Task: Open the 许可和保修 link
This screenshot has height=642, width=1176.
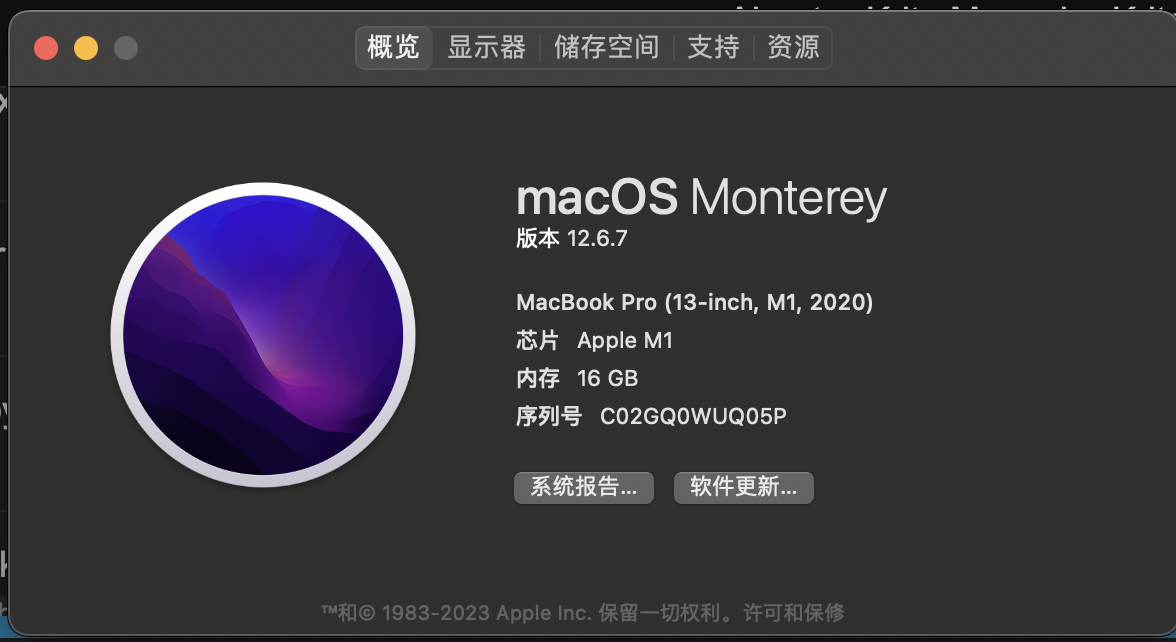Action: (x=794, y=613)
